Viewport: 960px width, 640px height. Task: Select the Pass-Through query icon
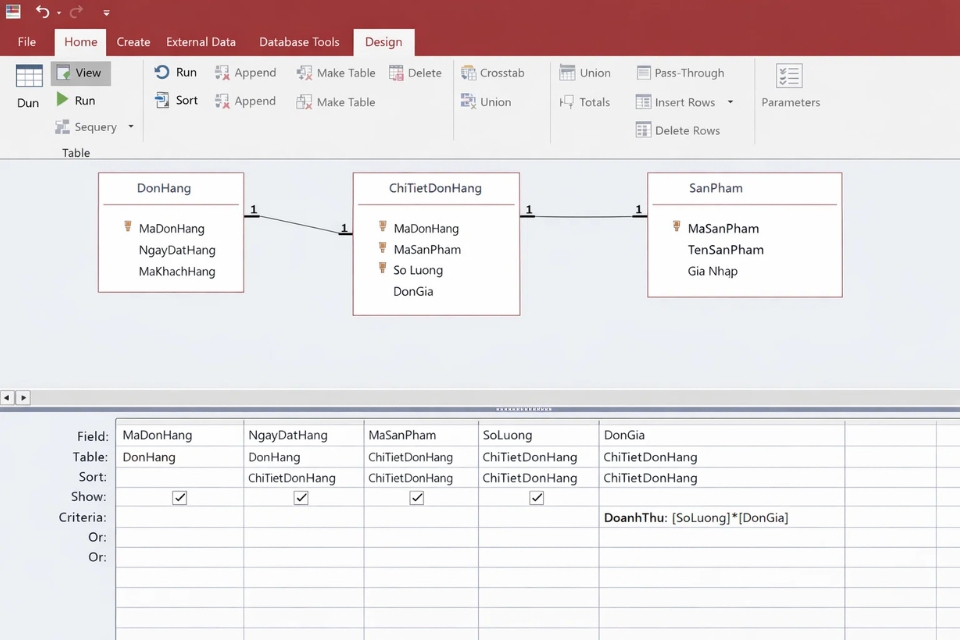pyautogui.click(x=644, y=73)
